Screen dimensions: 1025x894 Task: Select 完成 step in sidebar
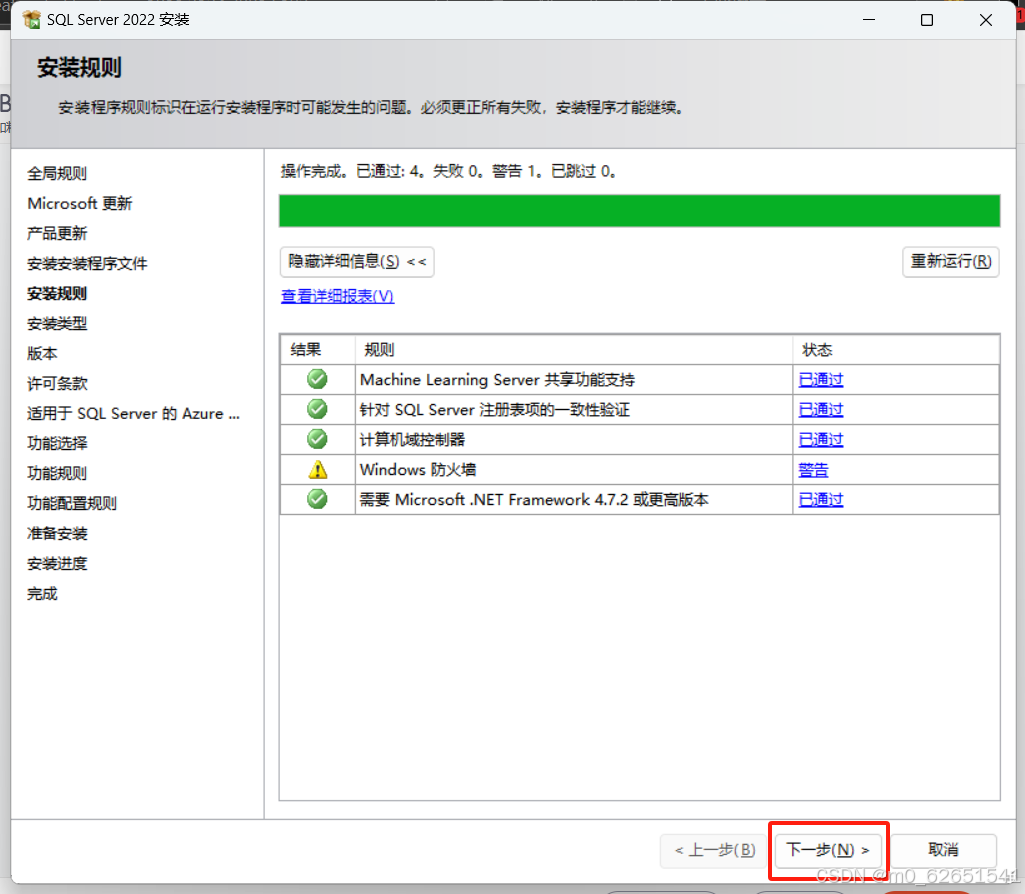[x=42, y=593]
